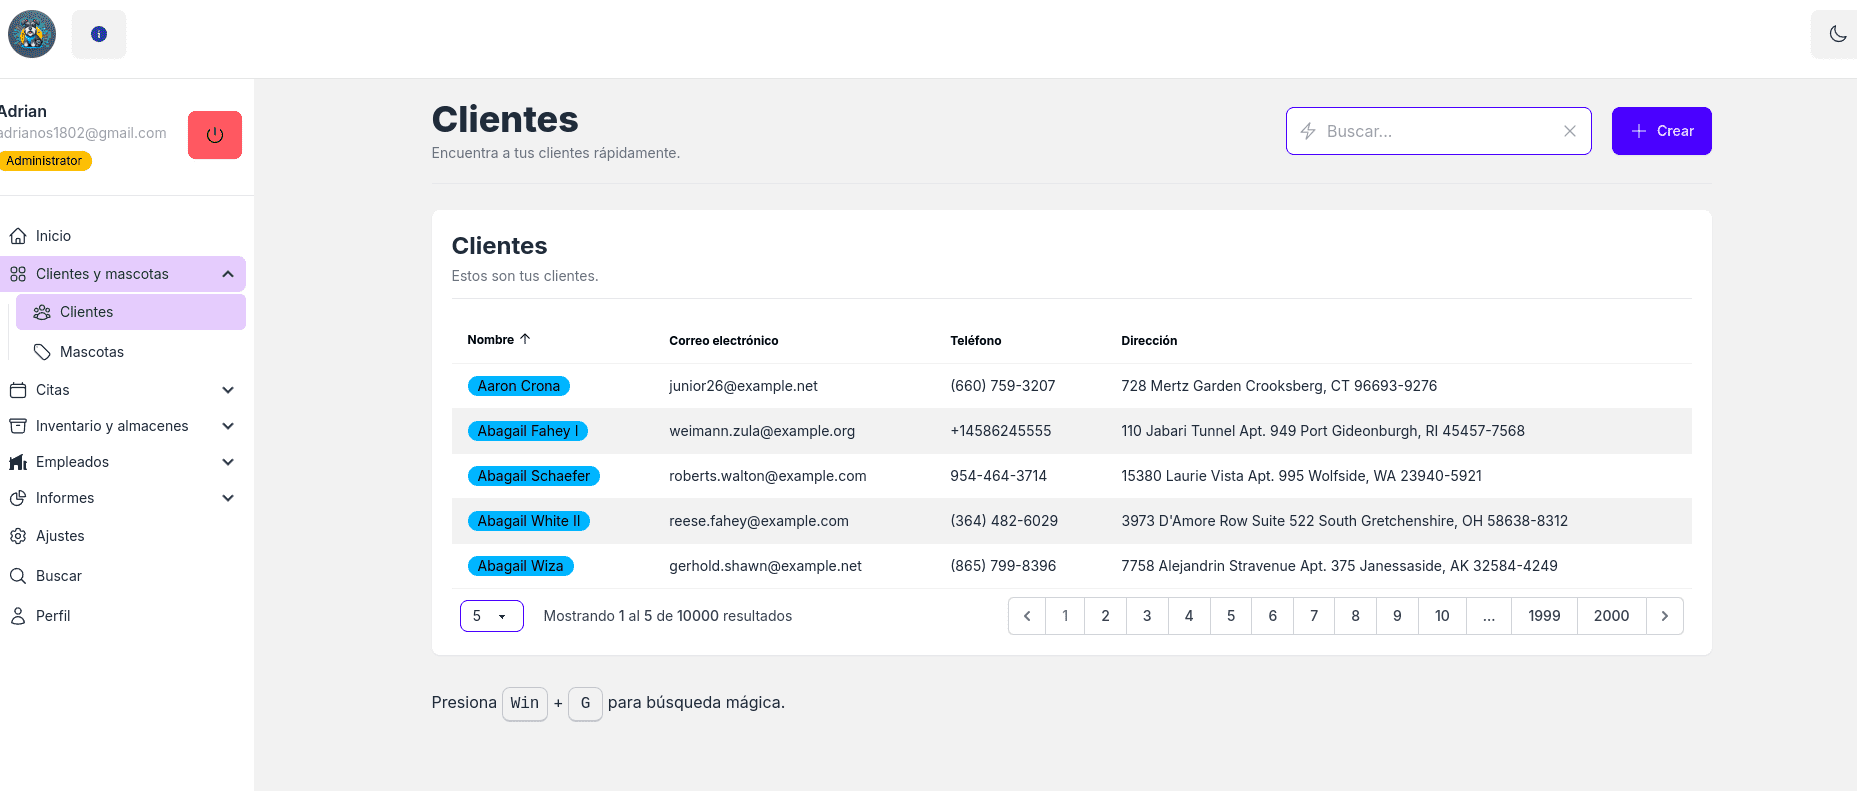The width and height of the screenshot is (1857, 791).
Task: Click the Buscar magnifier icon in sidebar
Action: coord(18,576)
